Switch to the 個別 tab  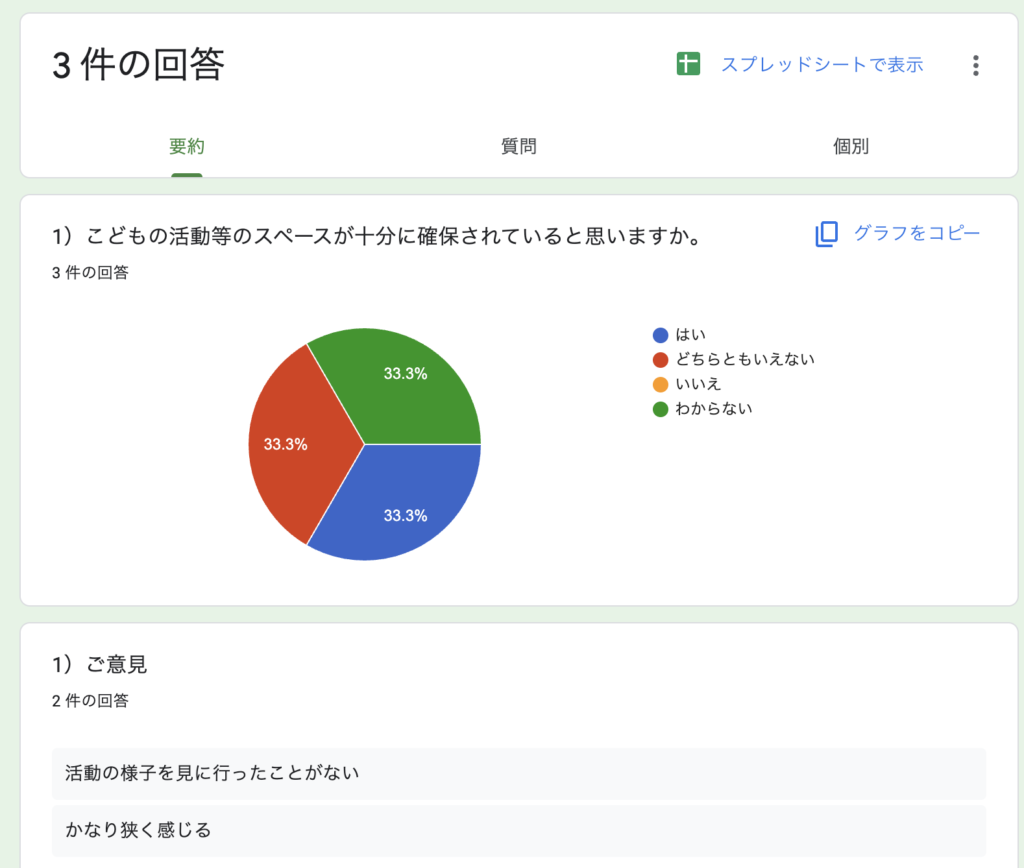click(851, 147)
